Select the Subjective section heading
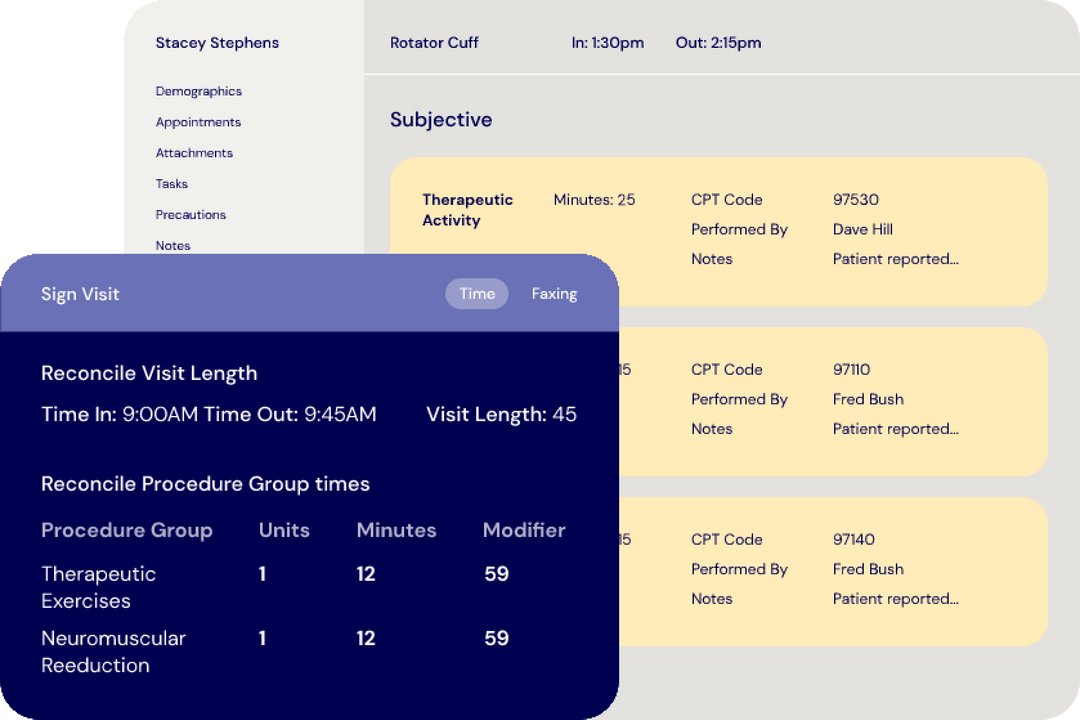This screenshot has width=1080, height=720. tap(441, 119)
